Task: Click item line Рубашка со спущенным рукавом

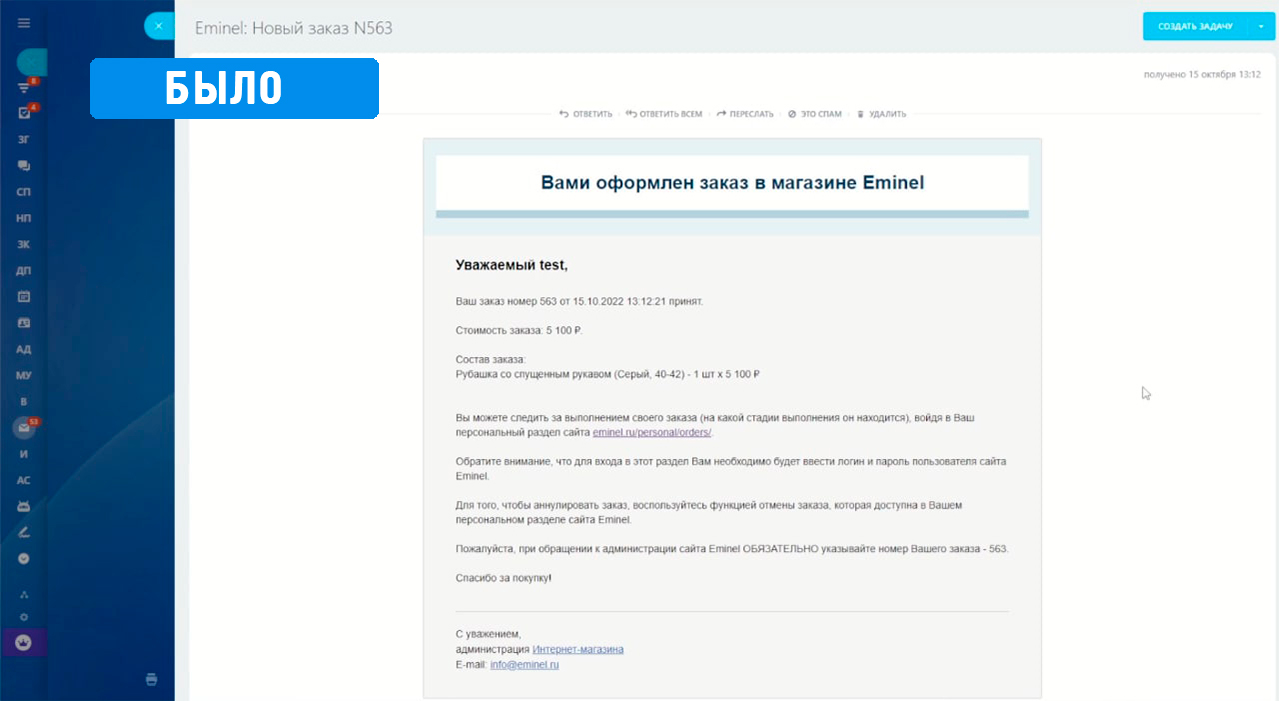Action: tap(608, 373)
